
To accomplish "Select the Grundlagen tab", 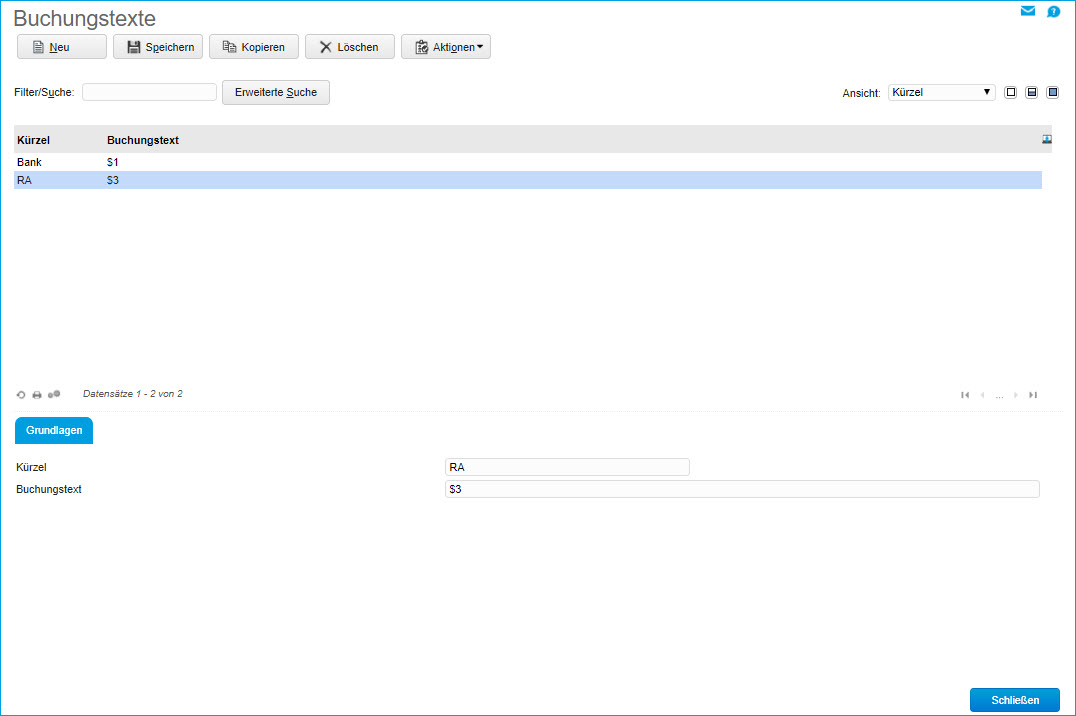I will point(54,429).
